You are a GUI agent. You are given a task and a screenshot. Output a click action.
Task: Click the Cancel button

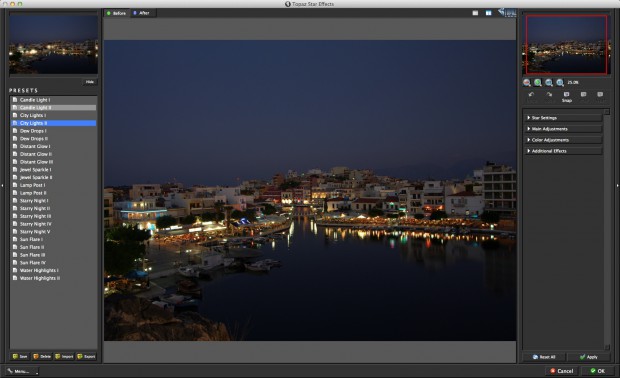point(562,371)
